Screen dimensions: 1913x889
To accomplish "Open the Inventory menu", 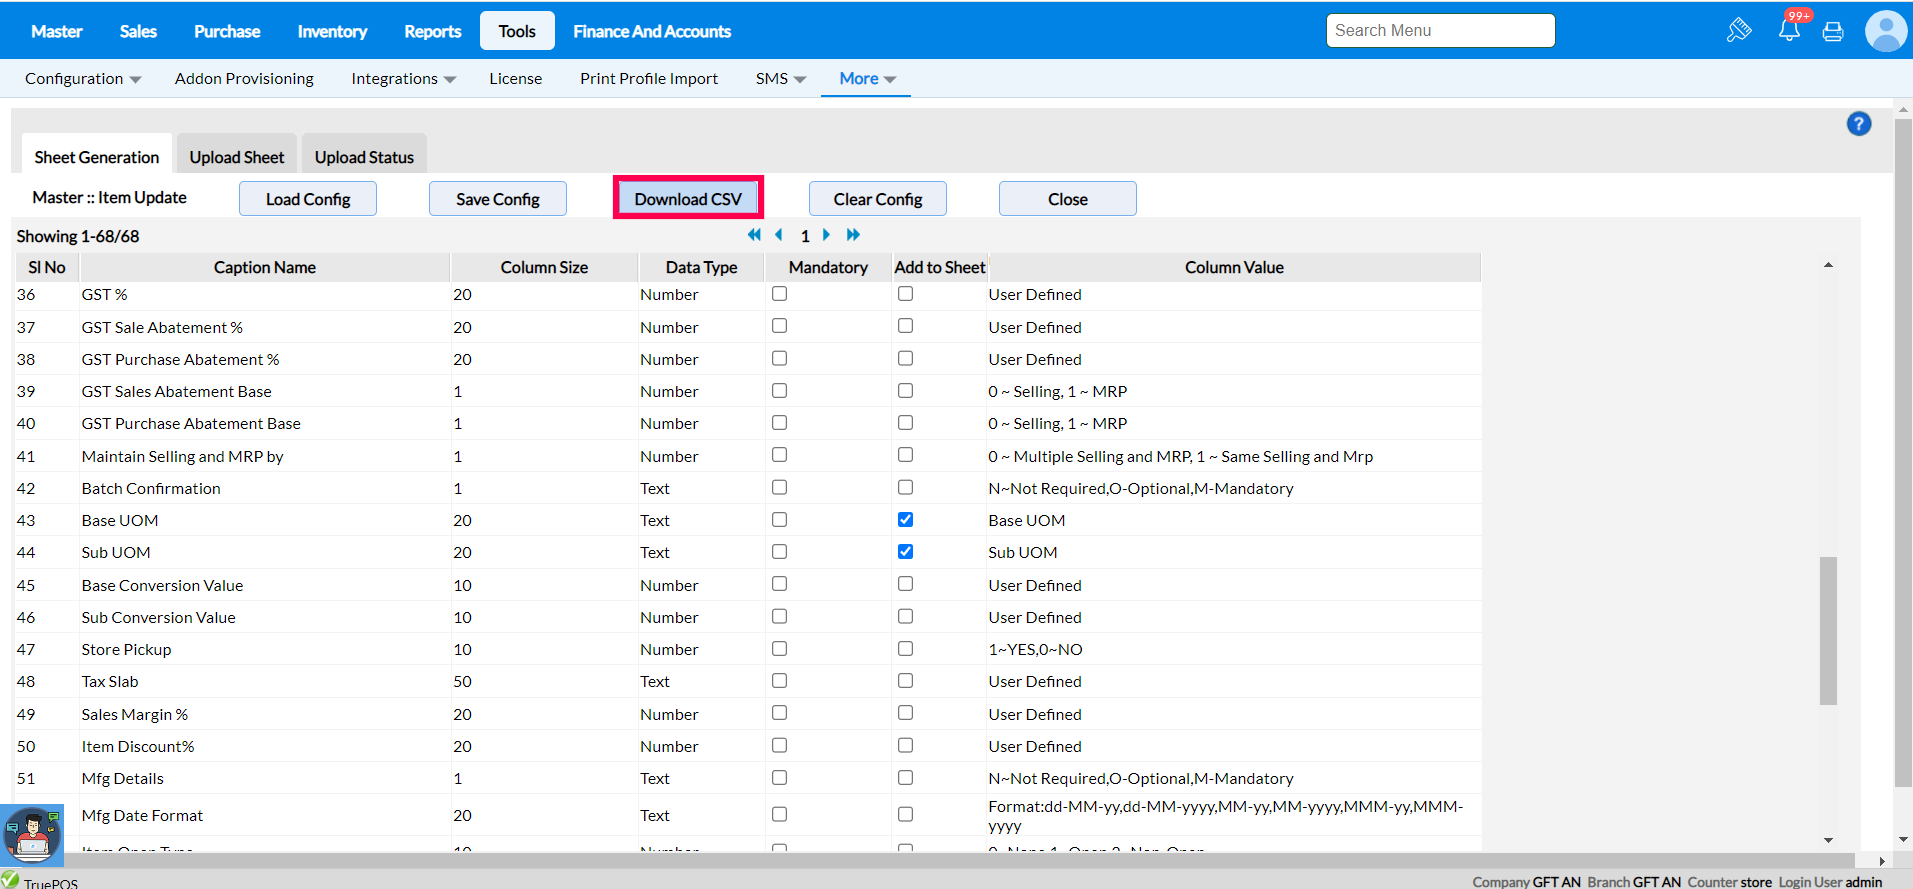I will (x=332, y=32).
